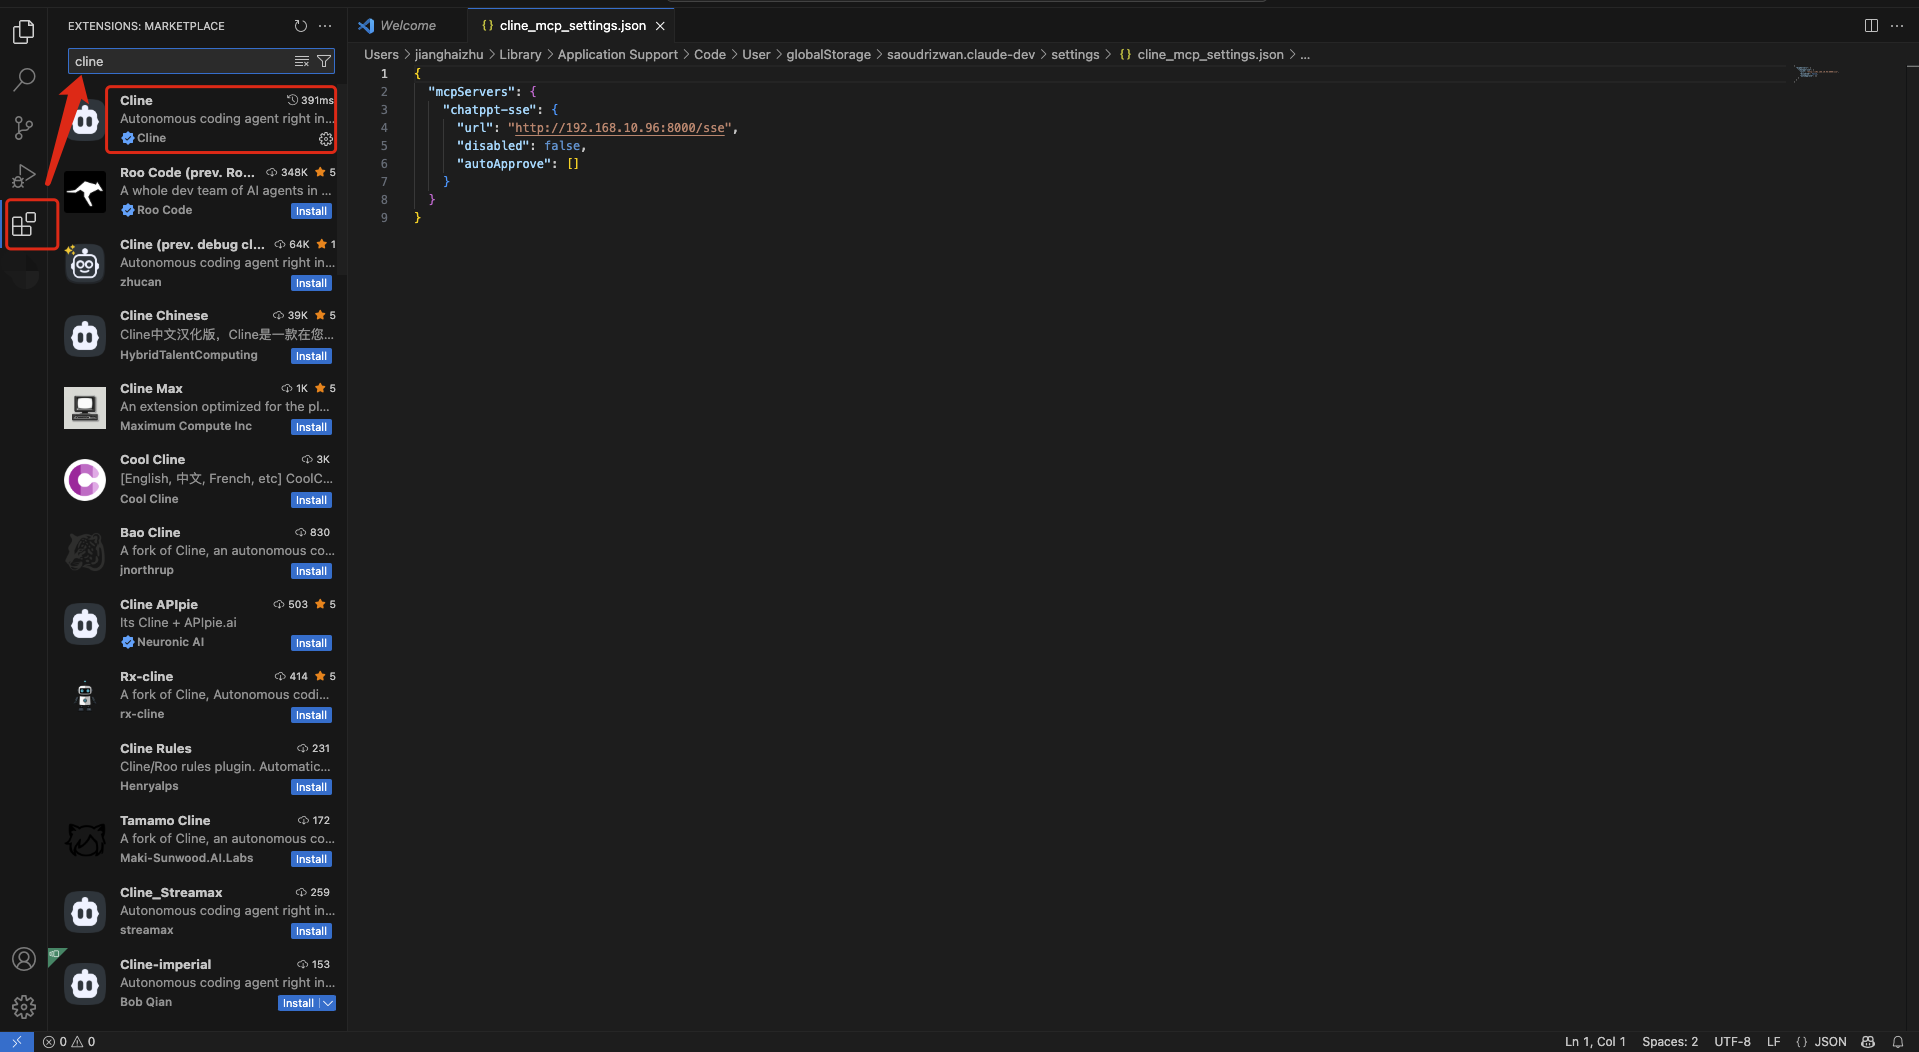The height and width of the screenshot is (1052, 1919).
Task: Click the Library breadcrumb segment
Action: tap(520, 54)
